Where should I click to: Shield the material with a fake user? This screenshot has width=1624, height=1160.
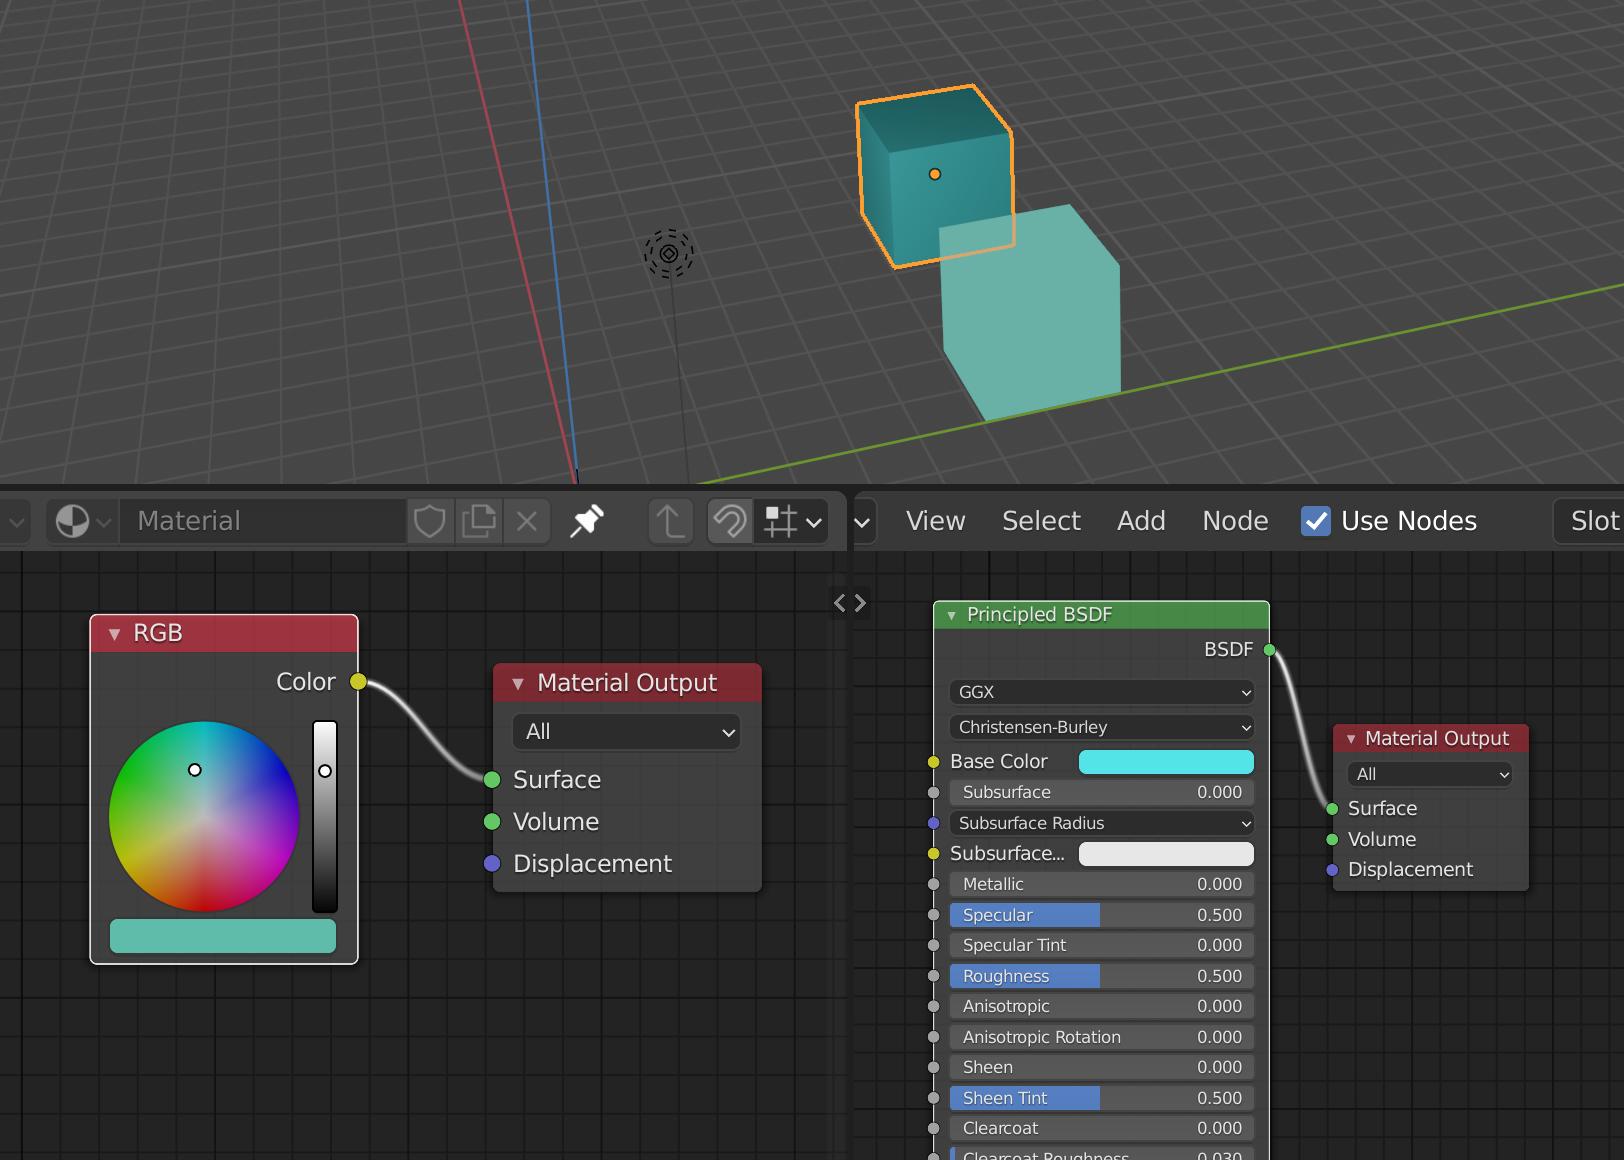[x=430, y=520]
